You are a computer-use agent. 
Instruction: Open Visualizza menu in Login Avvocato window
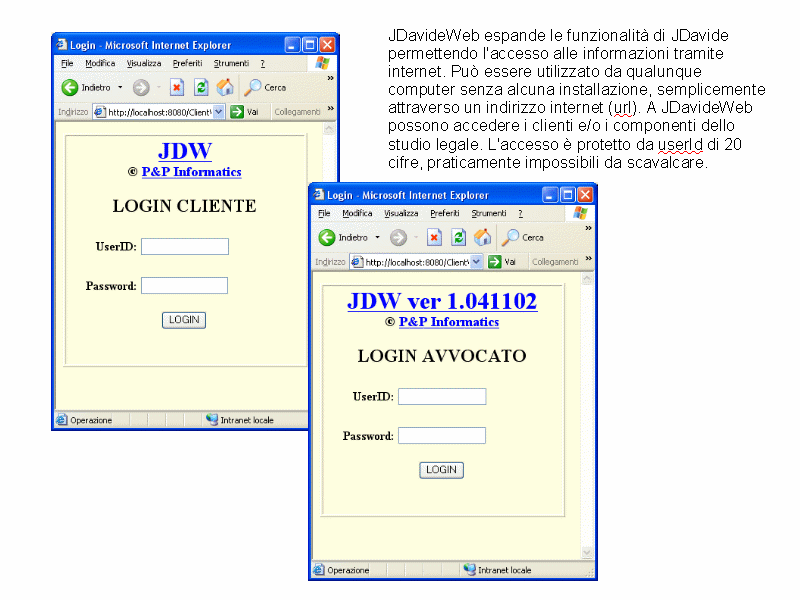tap(401, 213)
